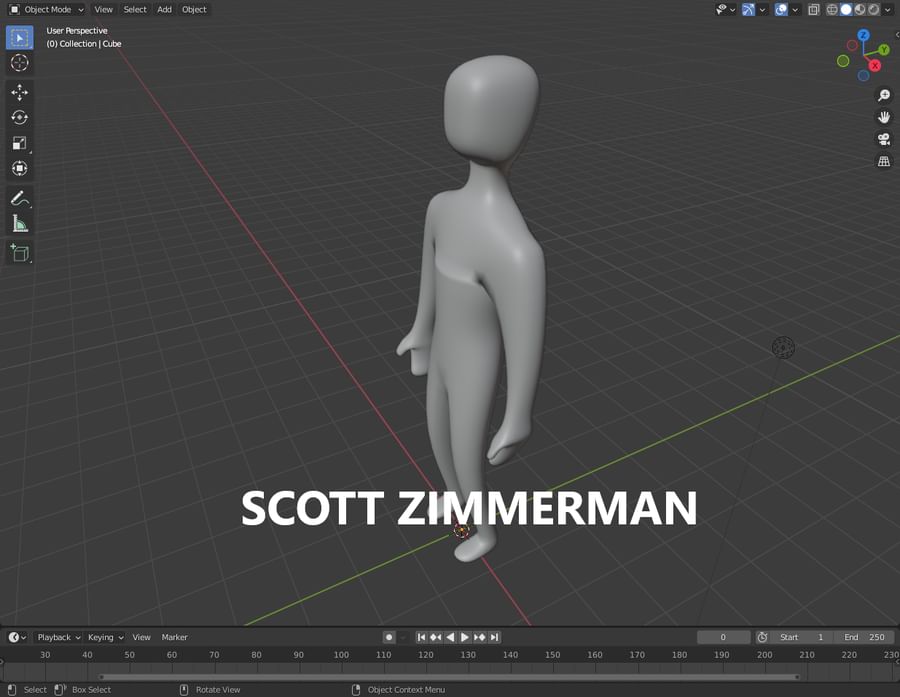
Task: Jump to the next keyframe
Action: (x=480, y=637)
